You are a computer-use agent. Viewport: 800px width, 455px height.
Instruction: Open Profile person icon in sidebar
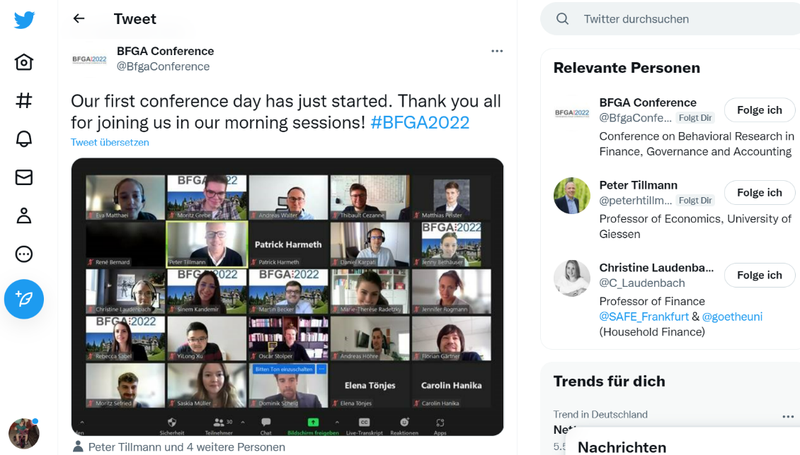tap(24, 216)
